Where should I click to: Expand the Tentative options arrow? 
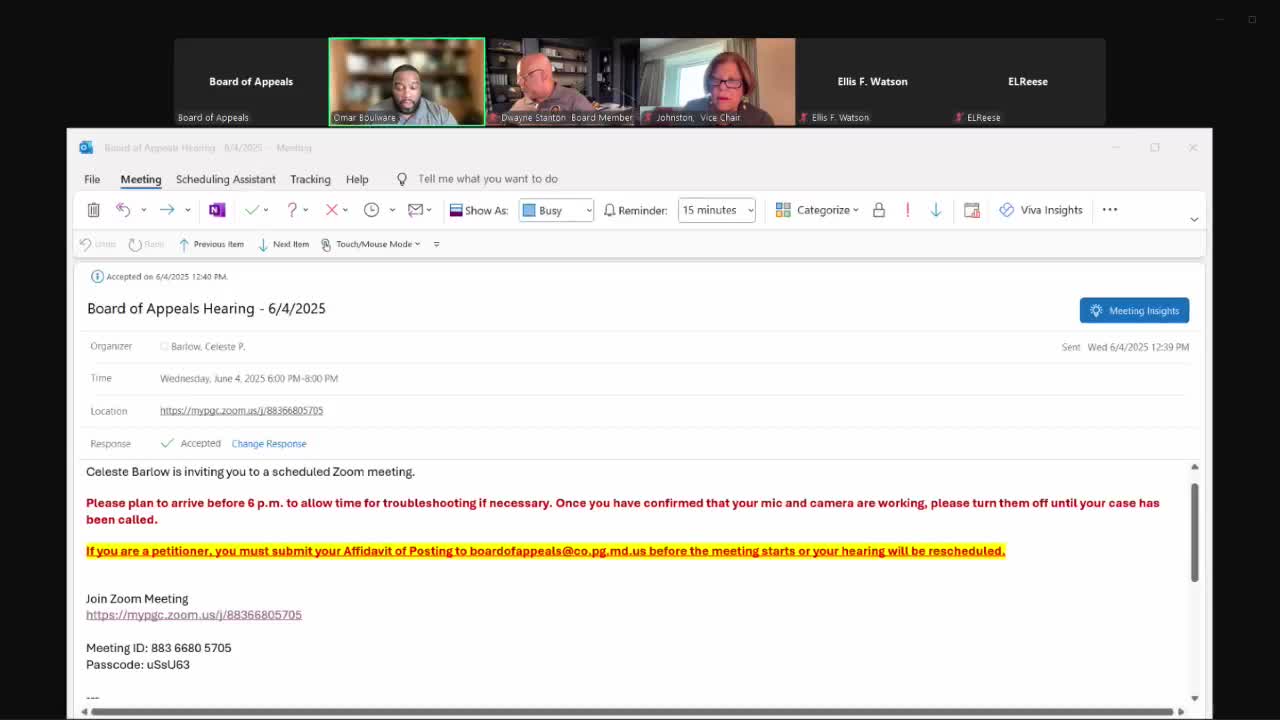pyautogui.click(x=305, y=210)
